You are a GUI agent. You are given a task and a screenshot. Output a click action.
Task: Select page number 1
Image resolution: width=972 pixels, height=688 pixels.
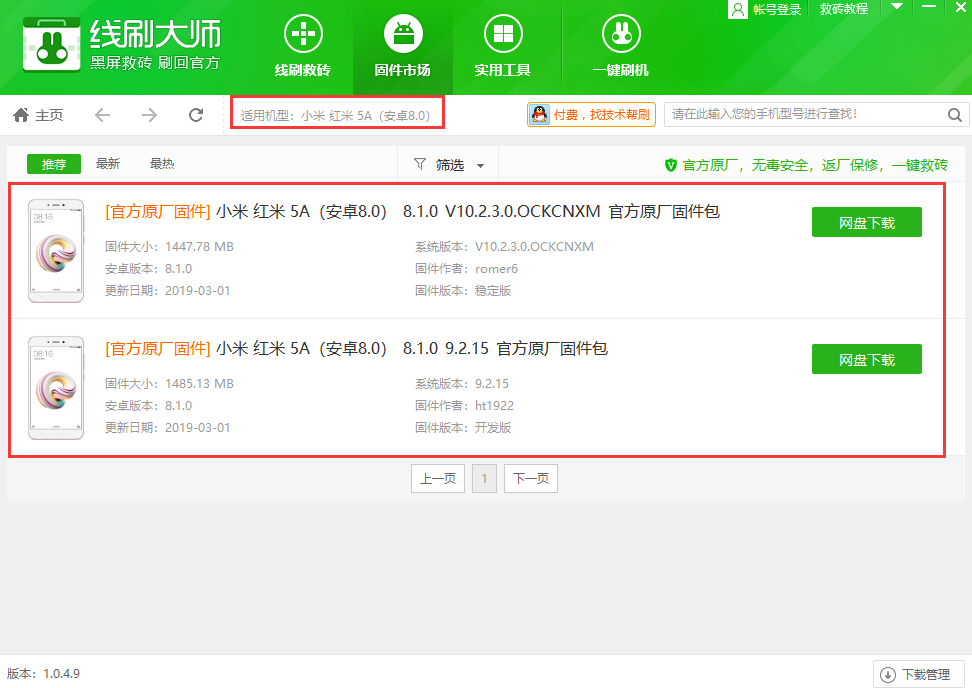pyautogui.click(x=484, y=479)
